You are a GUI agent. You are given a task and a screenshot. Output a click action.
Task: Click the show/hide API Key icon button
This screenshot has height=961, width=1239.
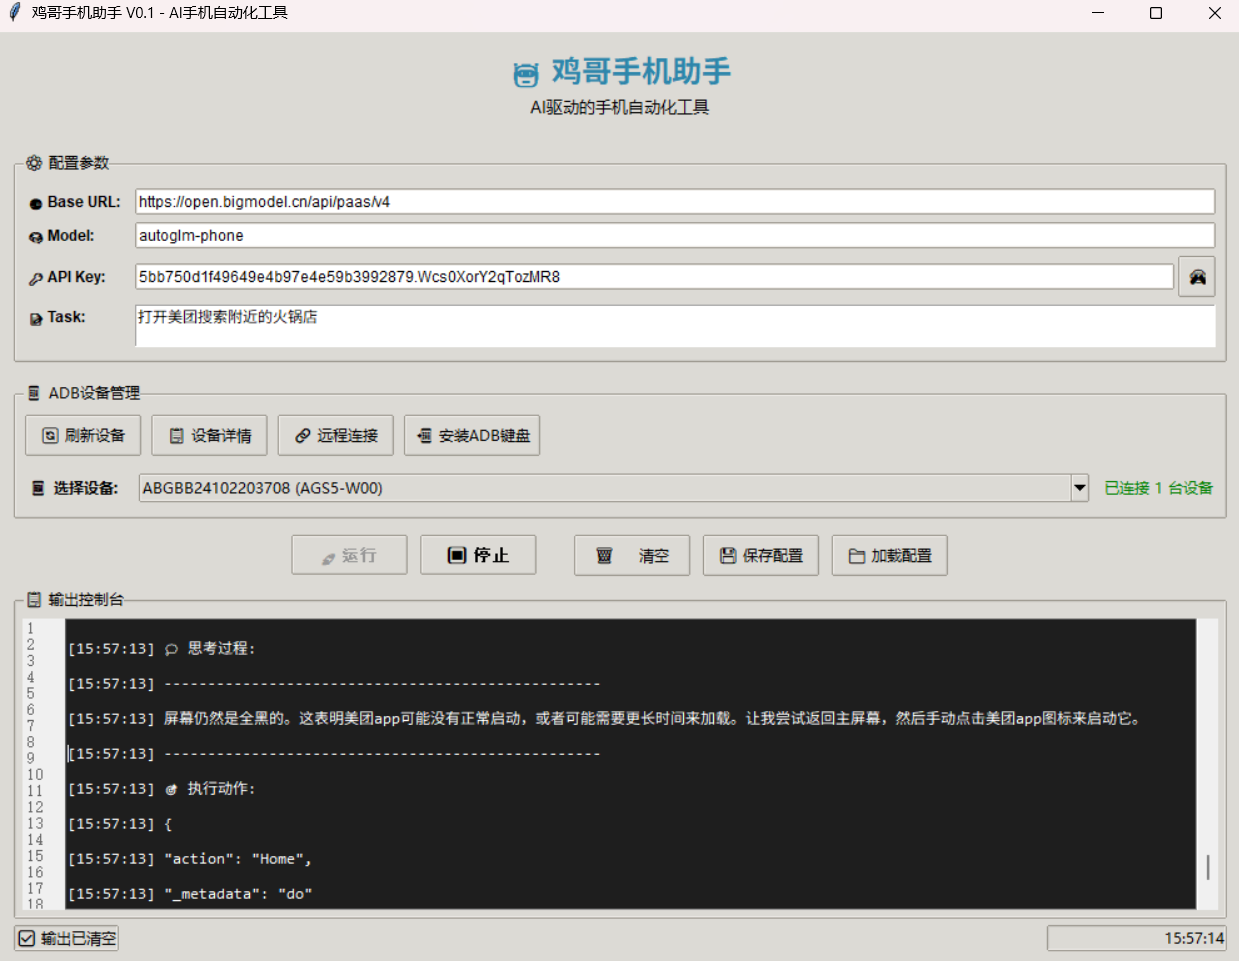1196,277
